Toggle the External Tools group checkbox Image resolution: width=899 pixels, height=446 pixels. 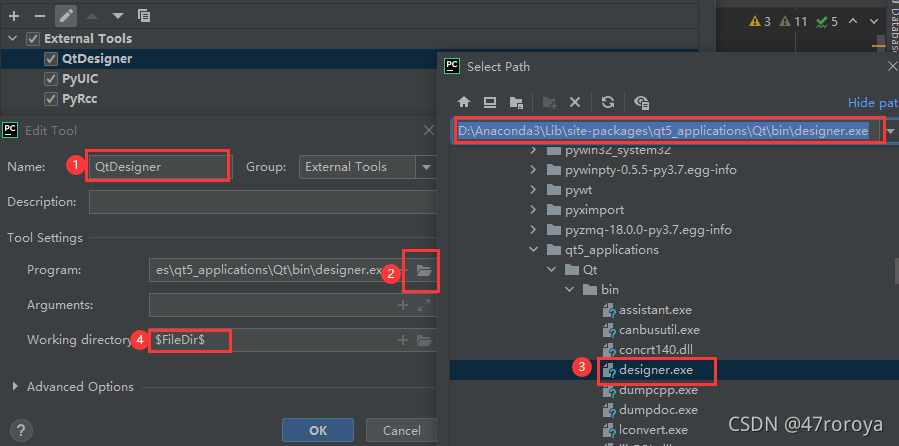[x=33, y=39]
